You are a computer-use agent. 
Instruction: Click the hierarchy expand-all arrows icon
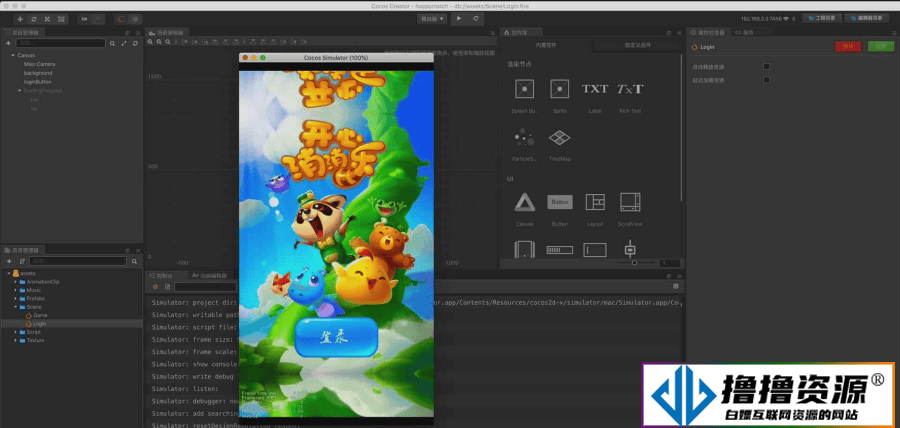tap(123, 44)
